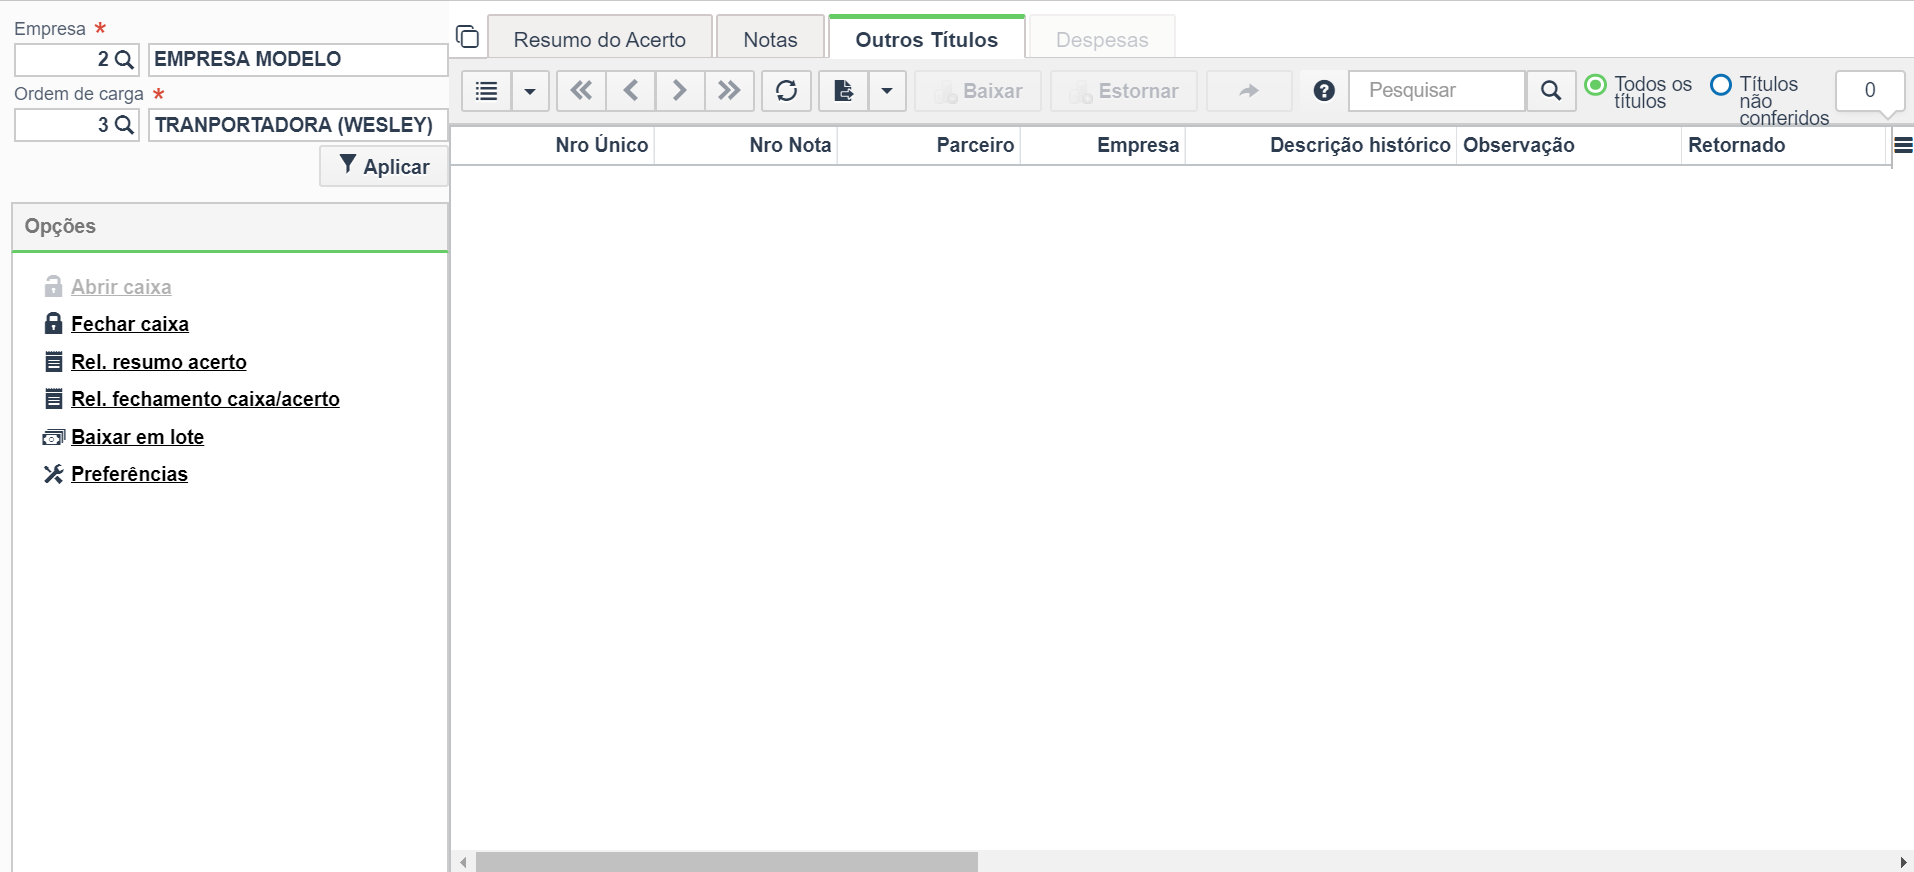1914x872 pixels.
Task: Select the Títulos não conferidos radio button
Action: click(x=1721, y=85)
